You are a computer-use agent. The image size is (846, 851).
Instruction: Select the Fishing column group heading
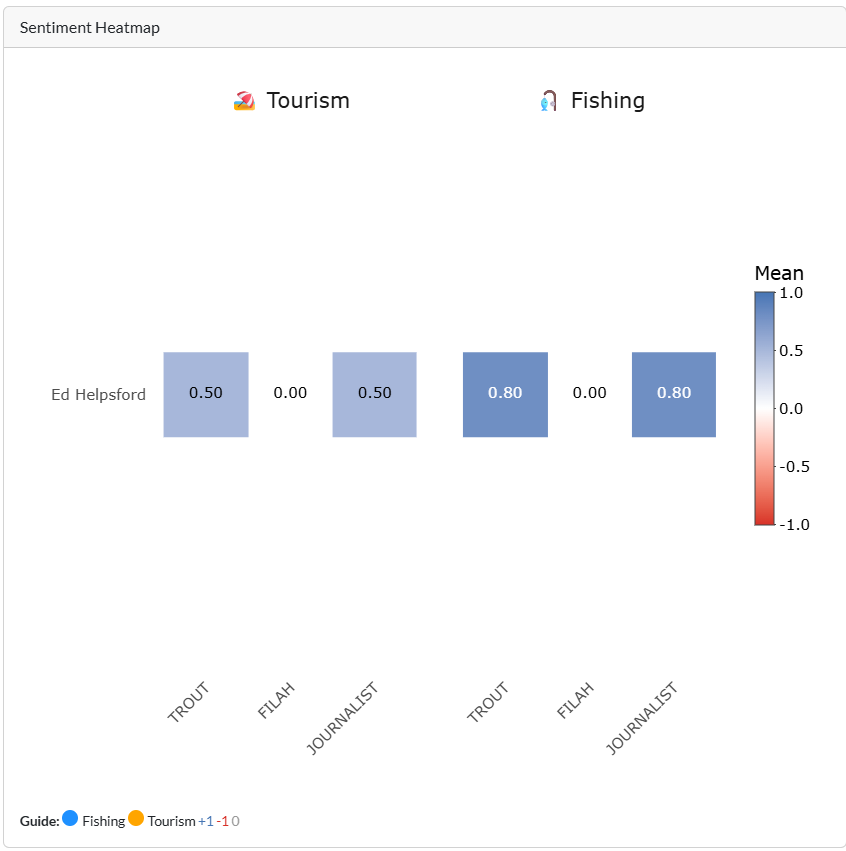[607, 101]
